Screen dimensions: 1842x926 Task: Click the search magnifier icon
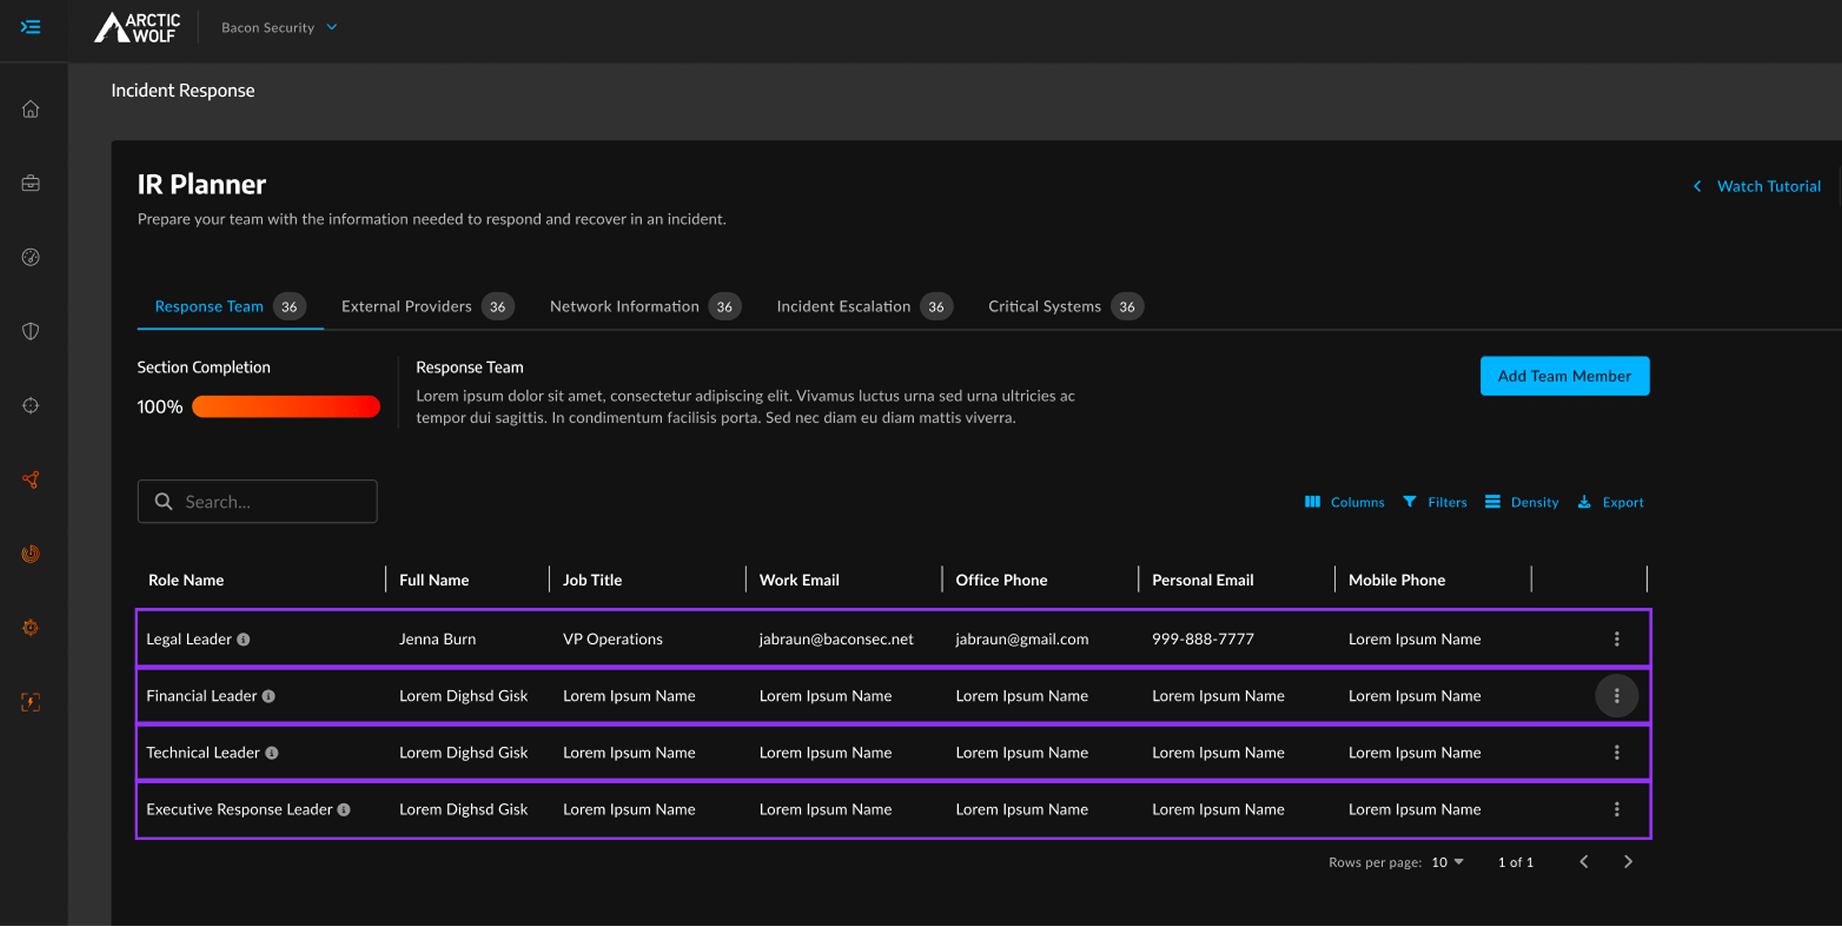tap(164, 501)
